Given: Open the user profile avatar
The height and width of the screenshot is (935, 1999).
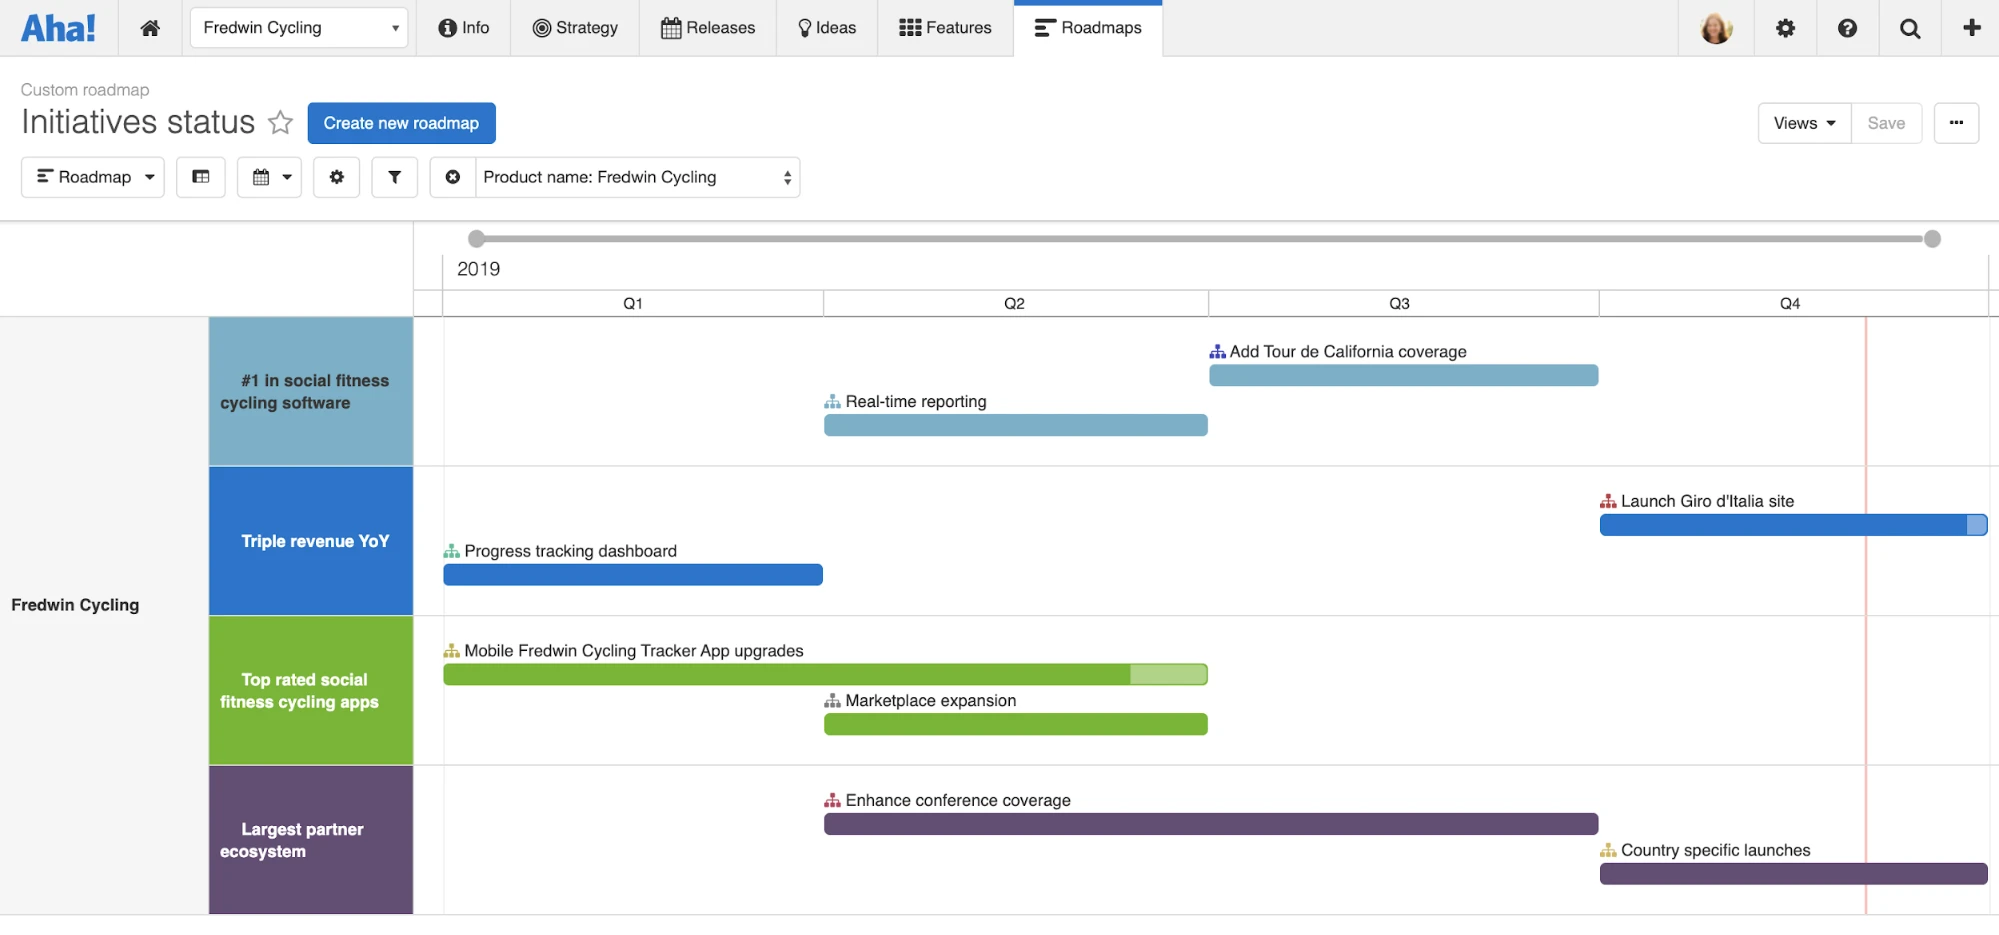Looking at the screenshot, I should pos(1716,28).
